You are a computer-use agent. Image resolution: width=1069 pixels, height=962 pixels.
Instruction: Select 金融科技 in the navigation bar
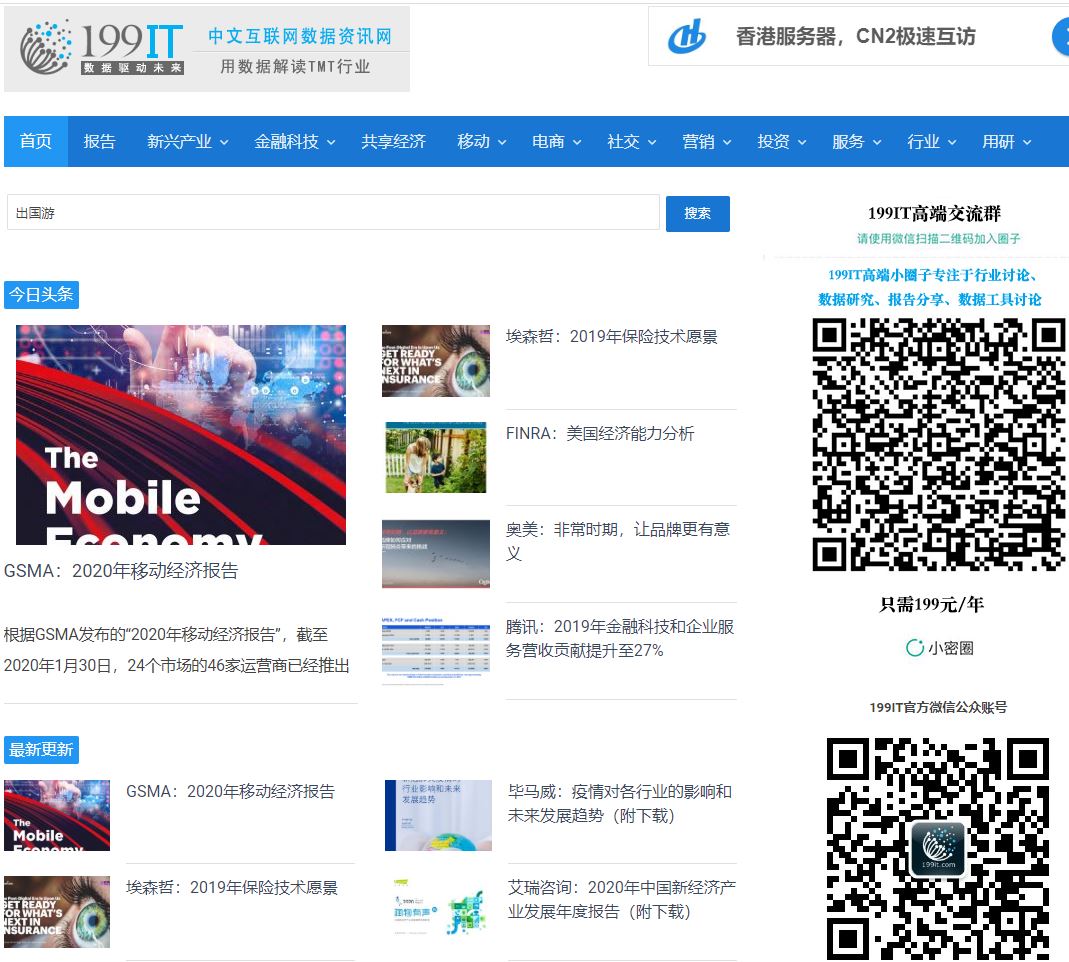pyautogui.click(x=286, y=141)
